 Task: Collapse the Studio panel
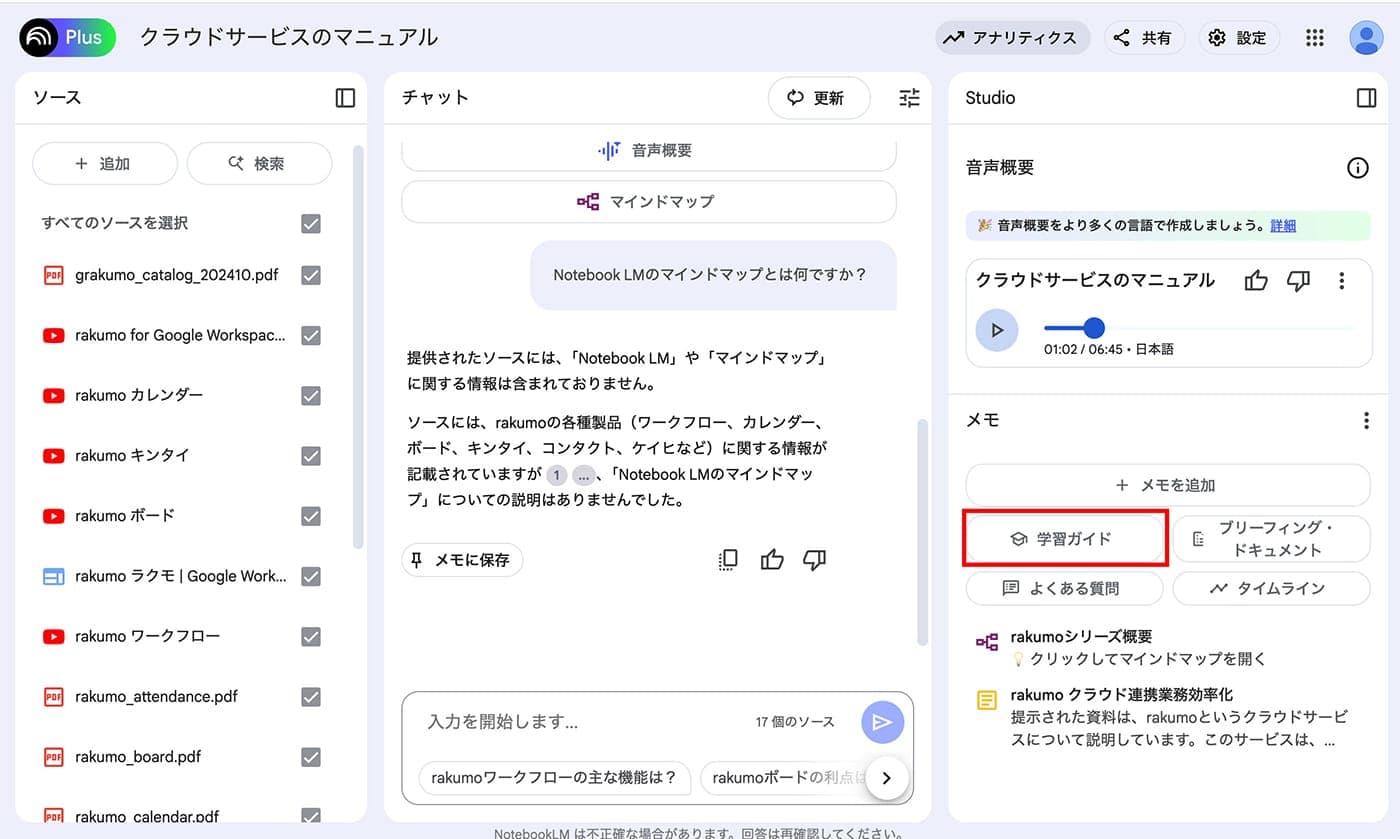[1366, 98]
